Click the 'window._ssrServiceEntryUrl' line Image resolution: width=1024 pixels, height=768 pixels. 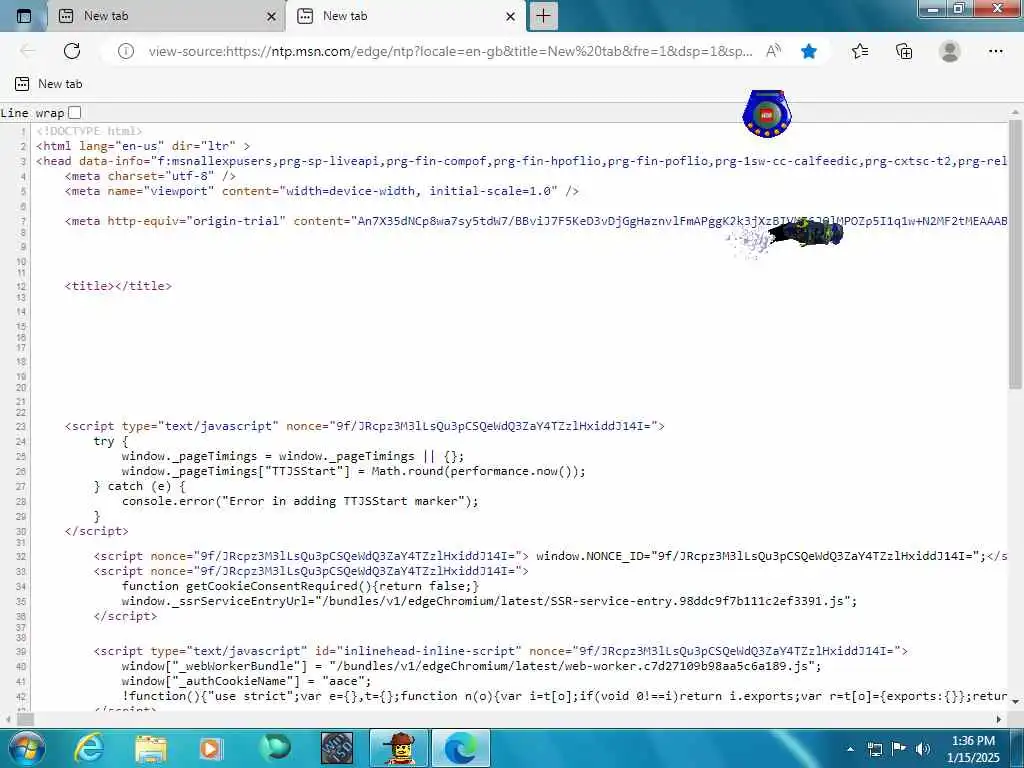489,601
